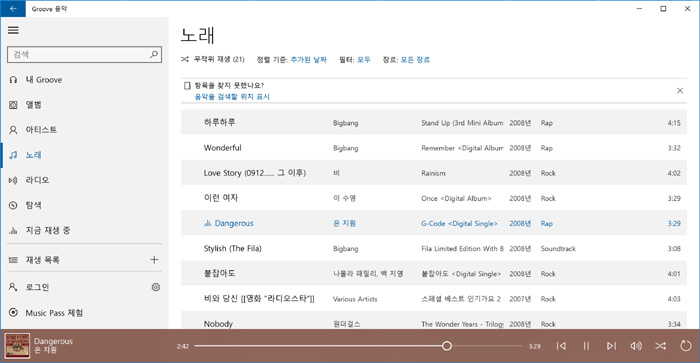Screen dimensions: 700x363
Task: Skip to next track
Action: tap(611, 346)
